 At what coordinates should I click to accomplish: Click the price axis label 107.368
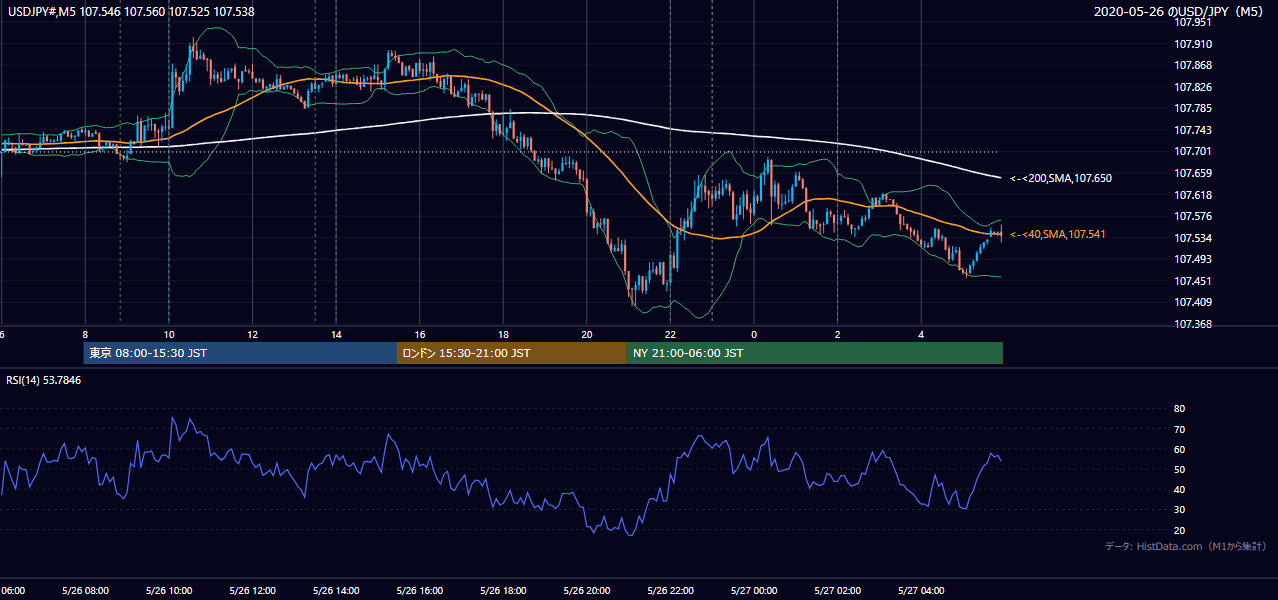point(1194,324)
